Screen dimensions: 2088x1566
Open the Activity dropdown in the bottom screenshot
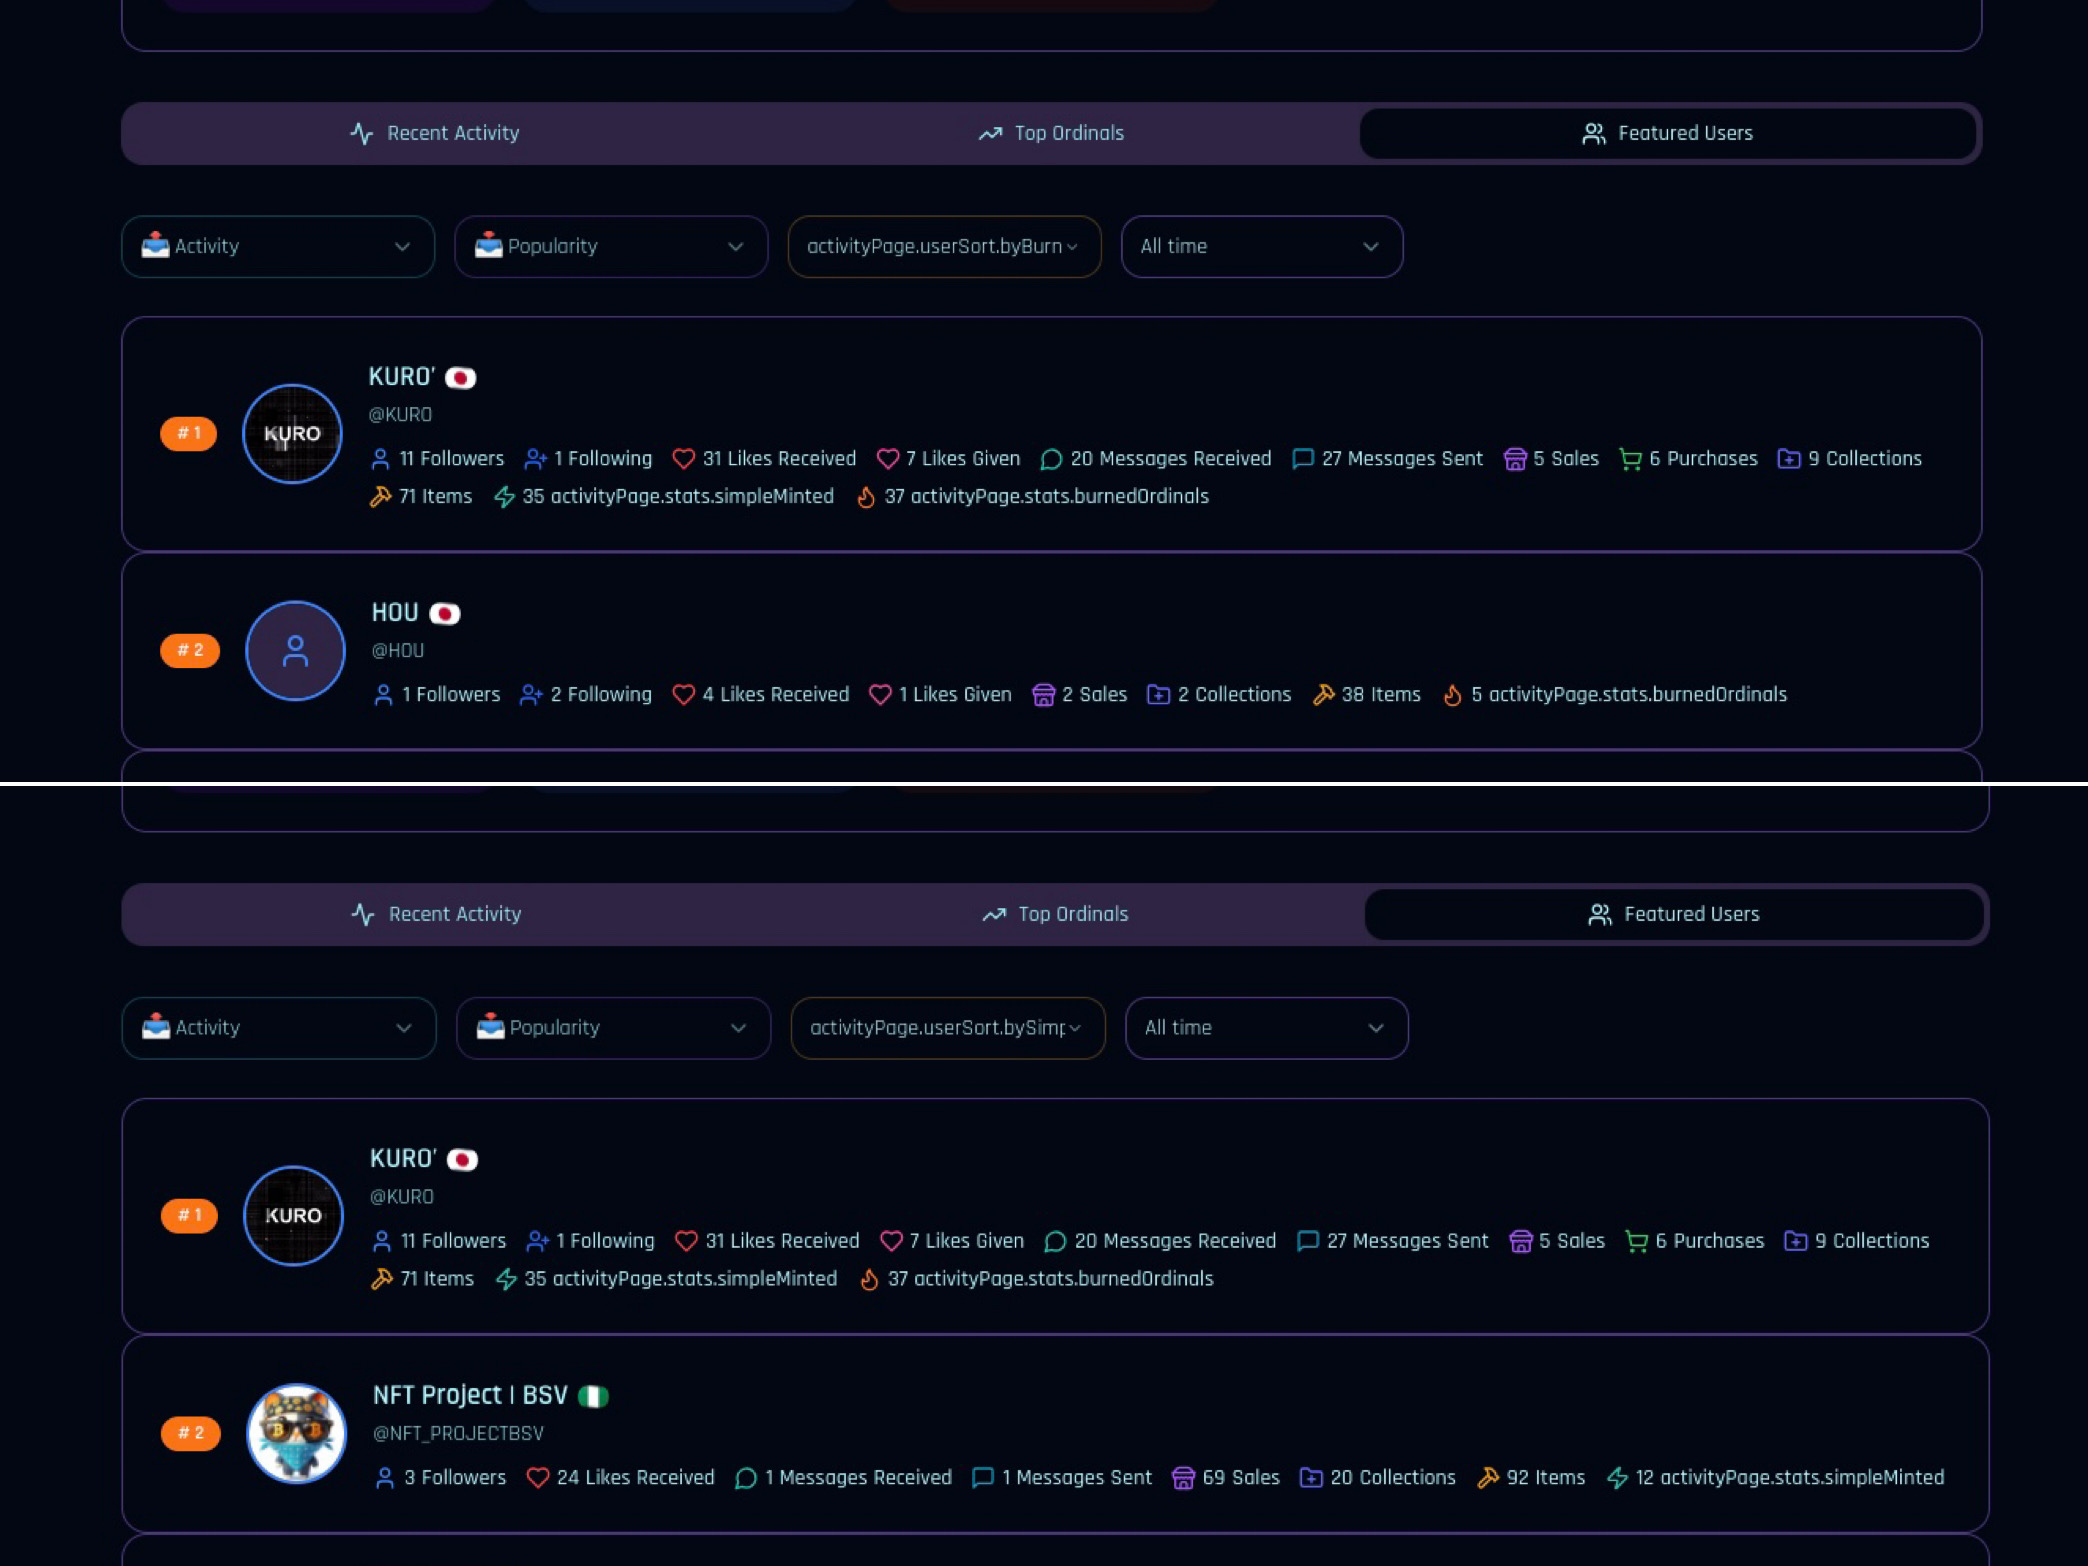pos(279,1027)
